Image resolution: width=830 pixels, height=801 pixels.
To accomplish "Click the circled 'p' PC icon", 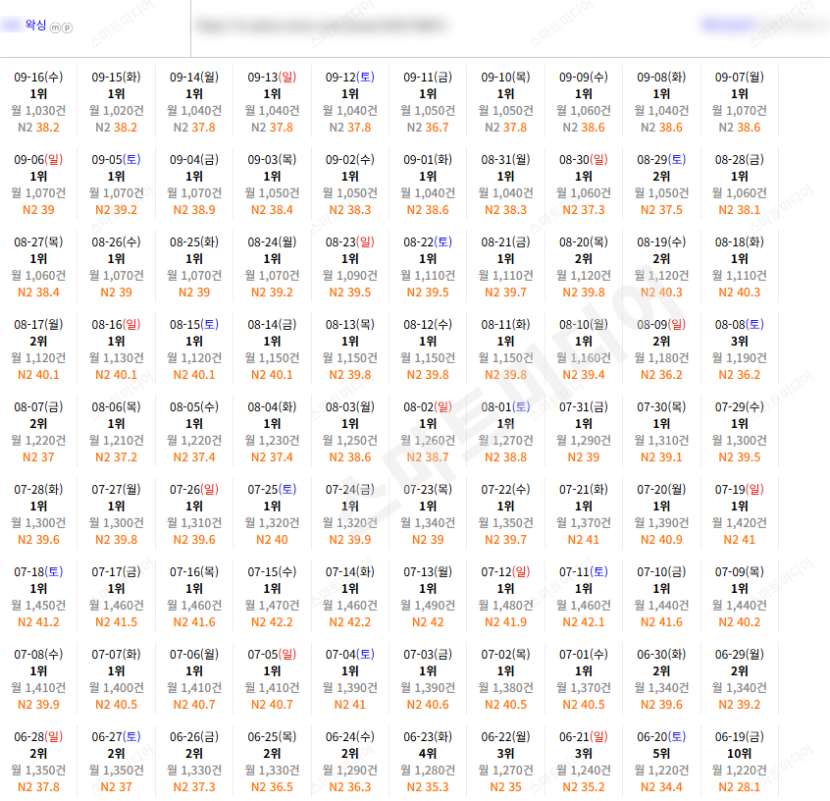I will [67, 28].
